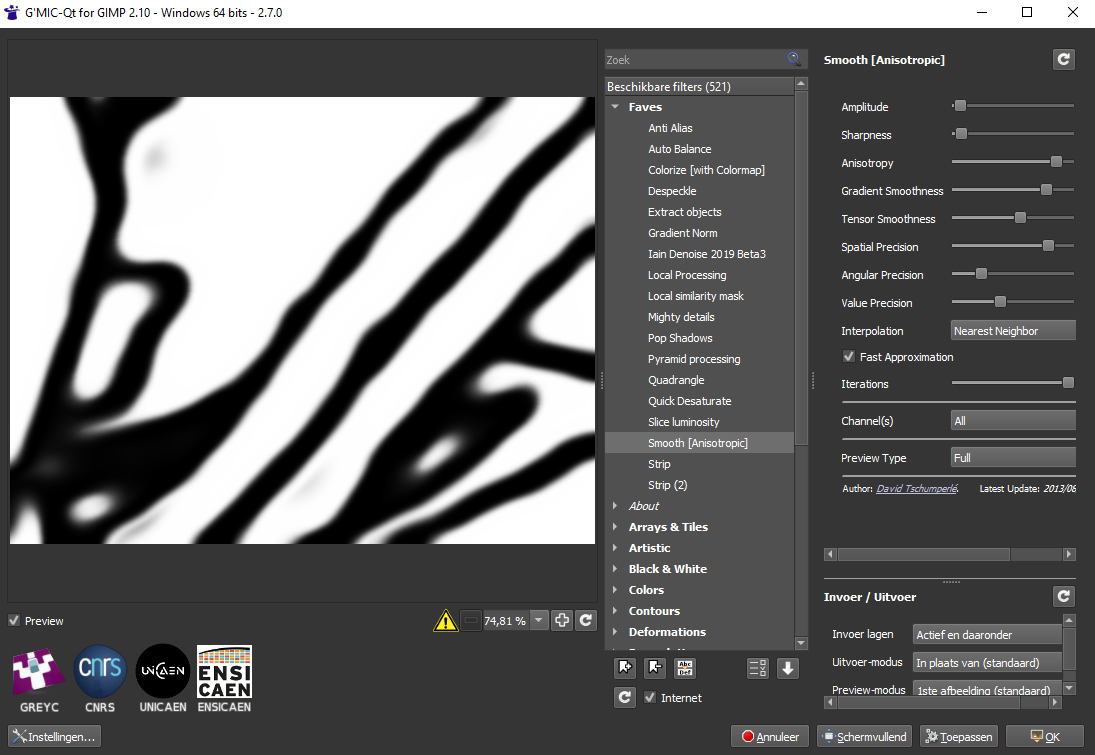Click the OK button

pyautogui.click(x=1045, y=736)
